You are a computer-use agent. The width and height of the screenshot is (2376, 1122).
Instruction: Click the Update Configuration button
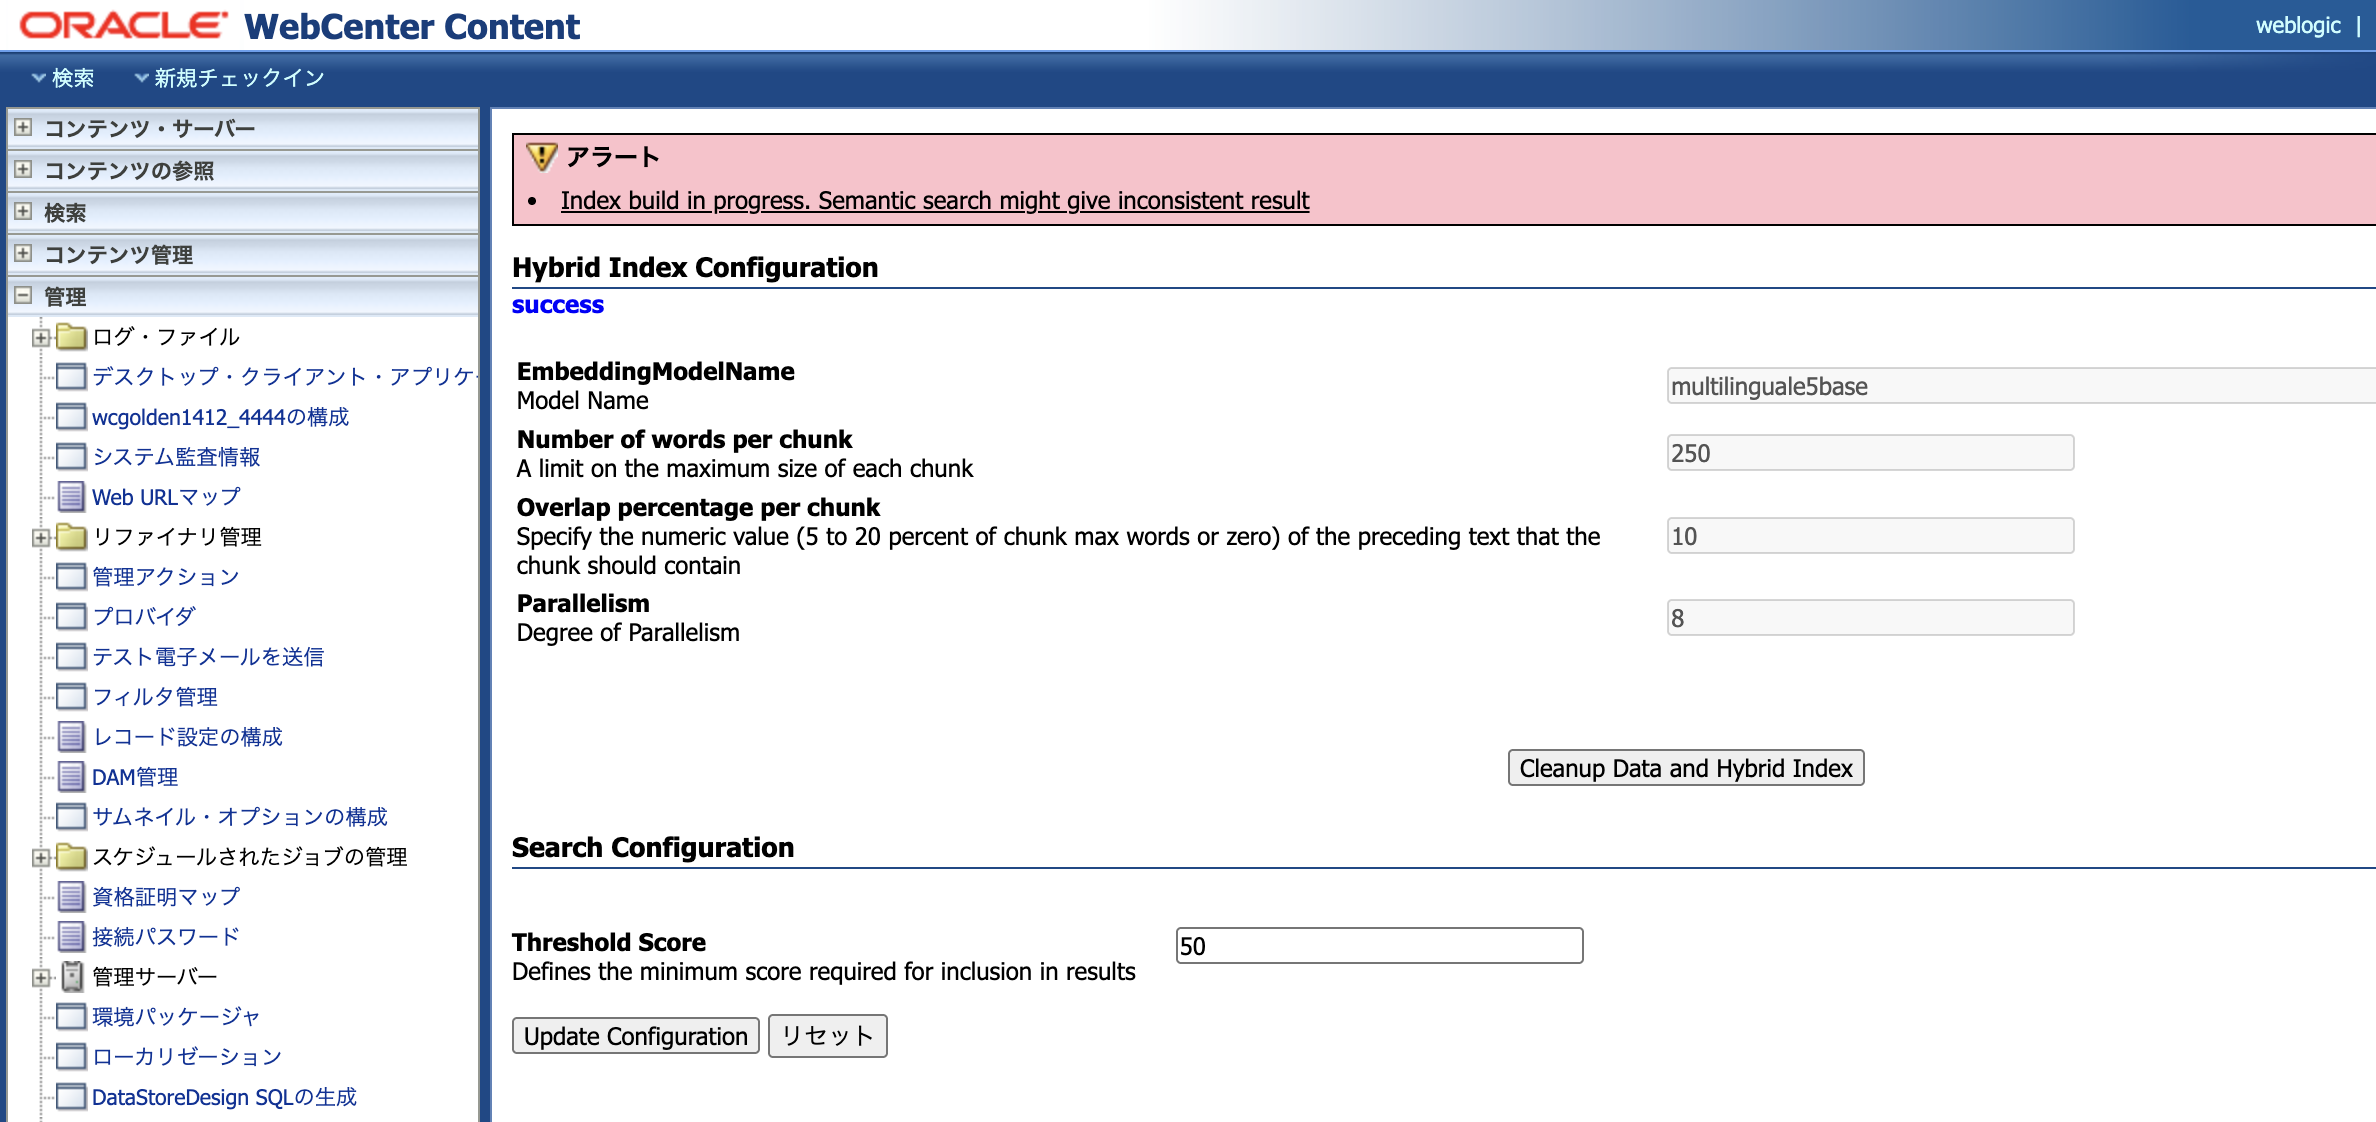tap(635, 1036)
